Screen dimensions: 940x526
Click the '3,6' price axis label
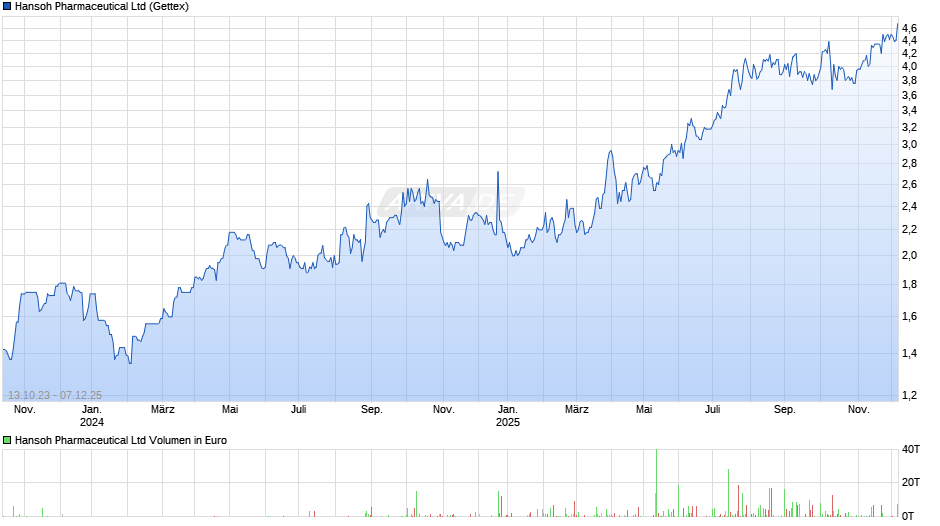tap(909, 95)
